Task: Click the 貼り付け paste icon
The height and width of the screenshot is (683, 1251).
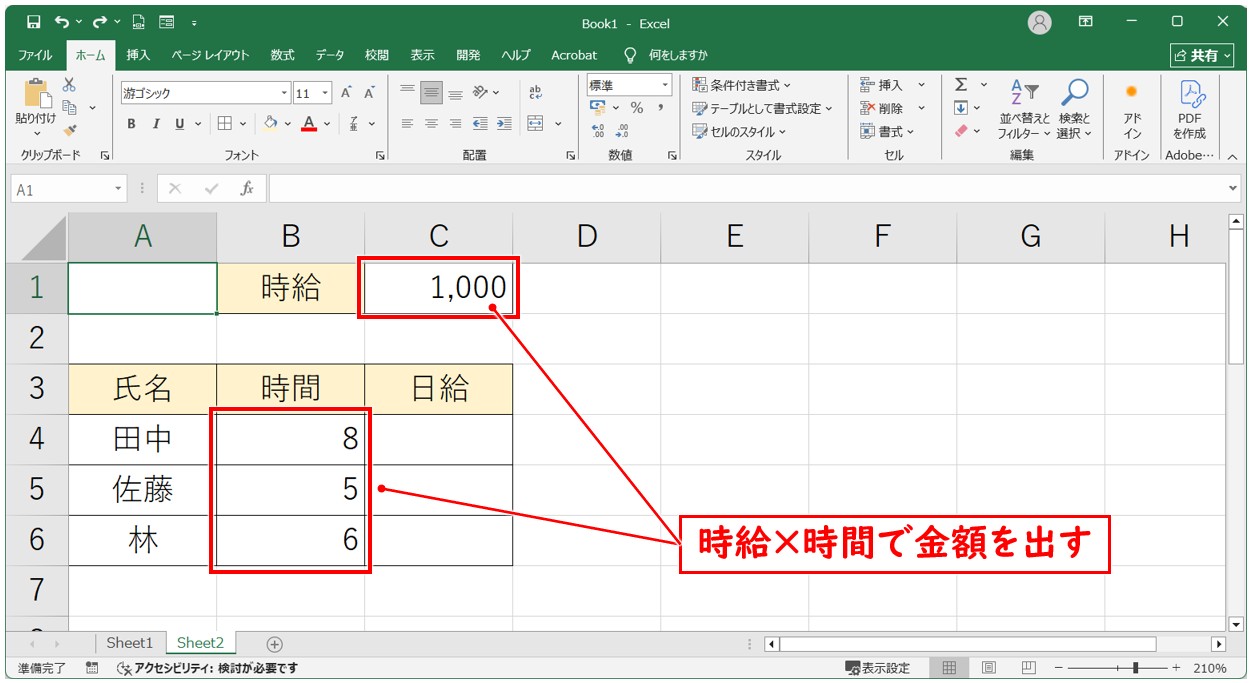Action: pos(37,94)
